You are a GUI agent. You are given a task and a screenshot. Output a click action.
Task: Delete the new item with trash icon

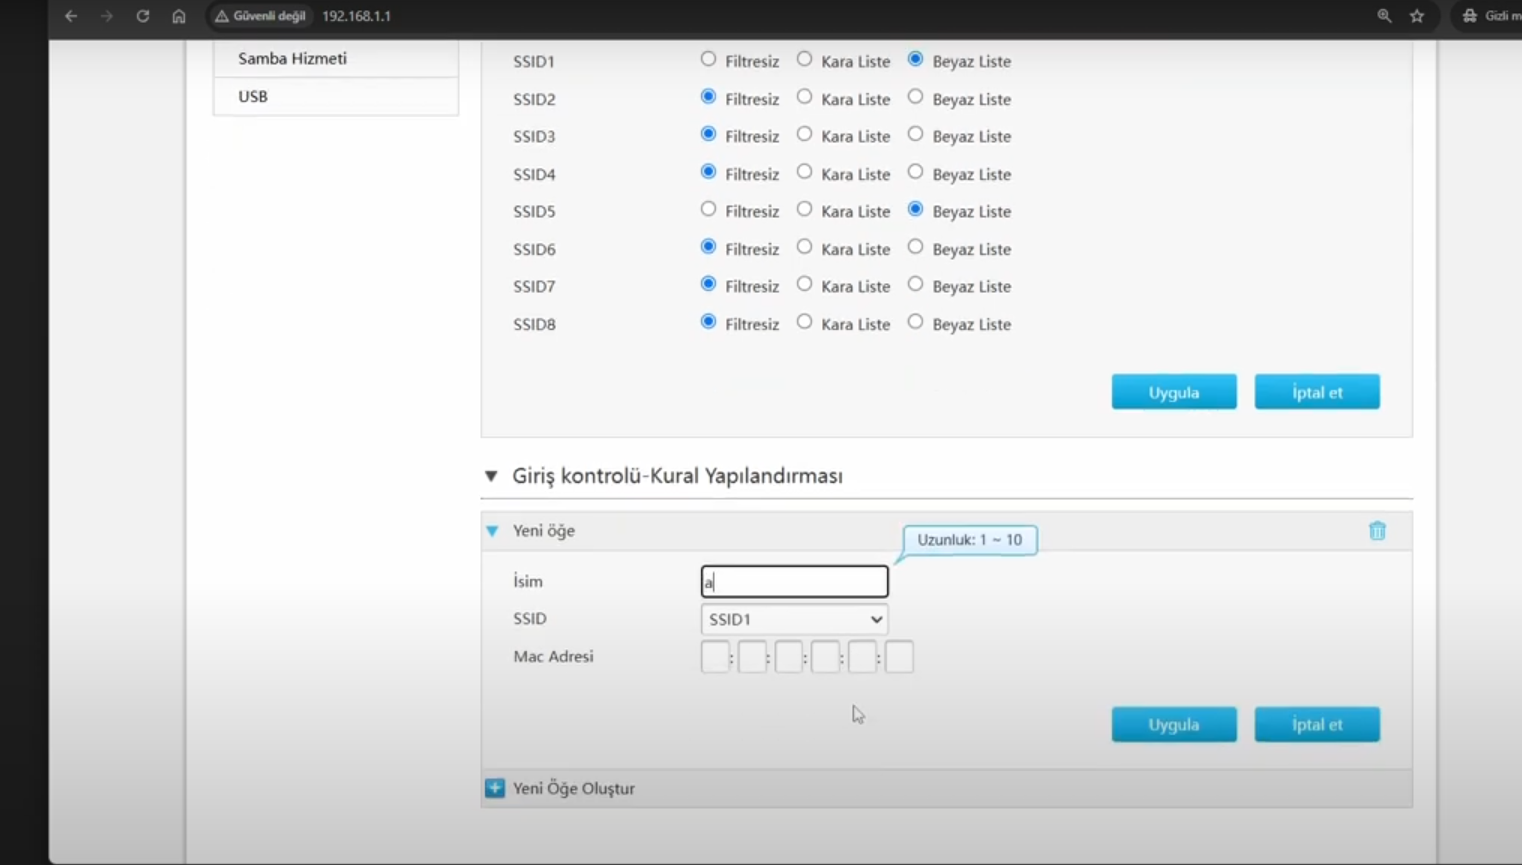coord(1377,531)
